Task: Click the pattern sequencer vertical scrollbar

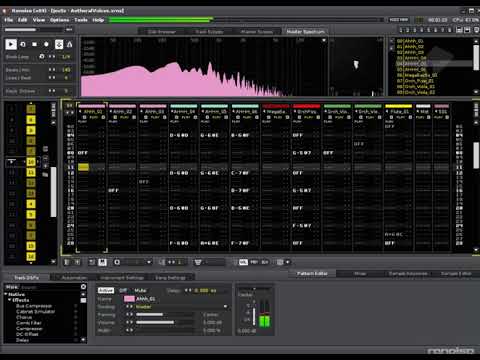Action: 53,192
